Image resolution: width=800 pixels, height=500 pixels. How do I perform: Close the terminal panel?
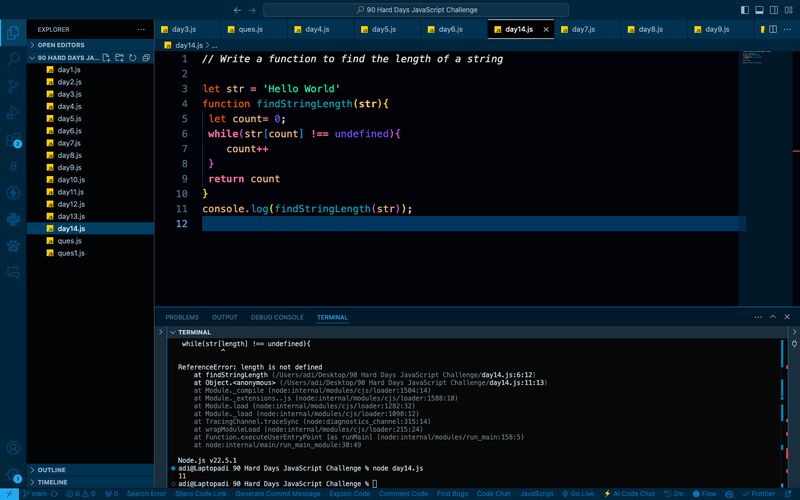click(787, 317)
